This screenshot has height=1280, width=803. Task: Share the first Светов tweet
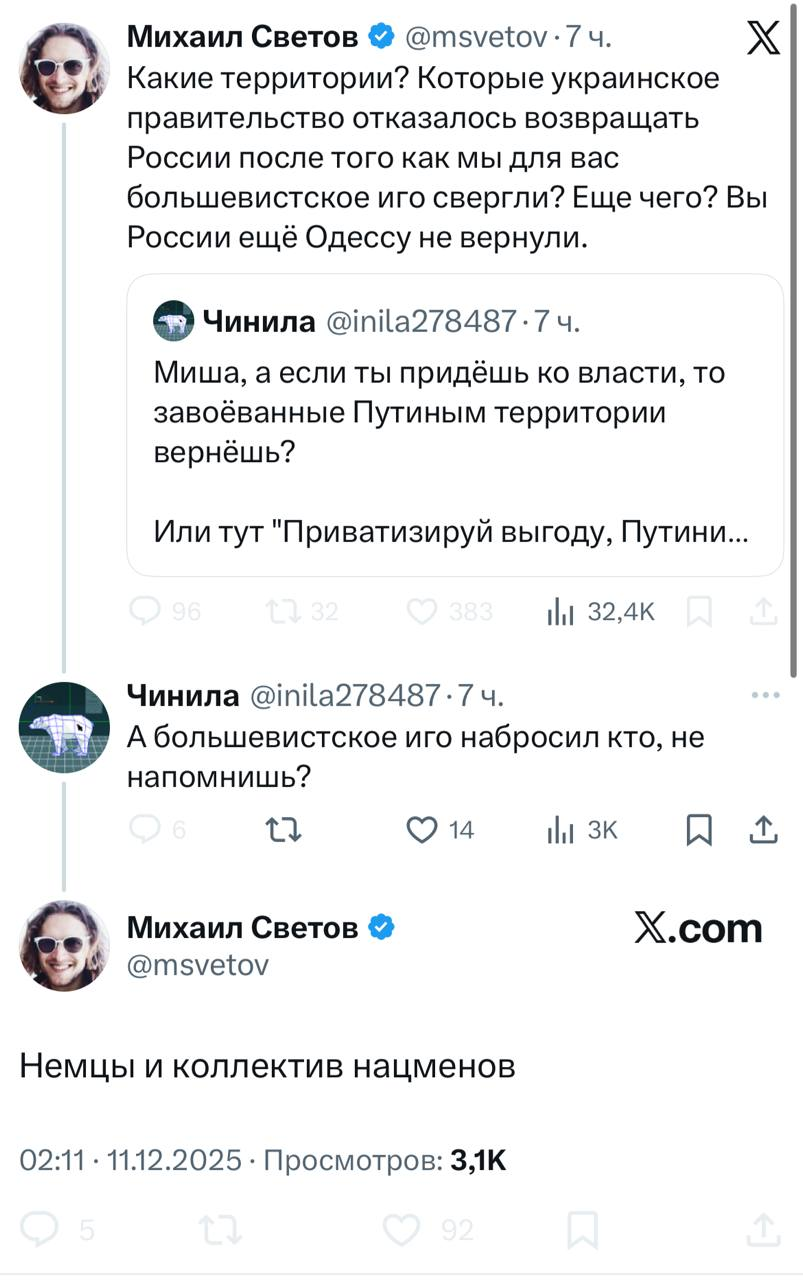[763, 611]
